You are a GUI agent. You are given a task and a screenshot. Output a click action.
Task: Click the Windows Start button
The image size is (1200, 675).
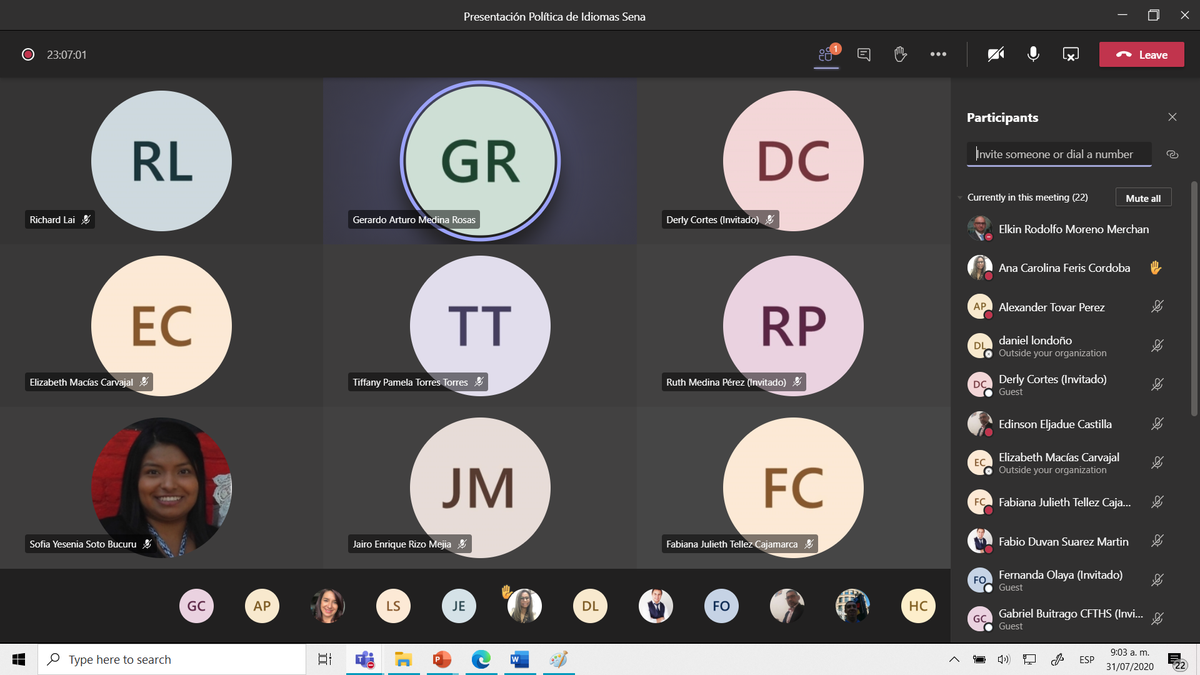18,659
